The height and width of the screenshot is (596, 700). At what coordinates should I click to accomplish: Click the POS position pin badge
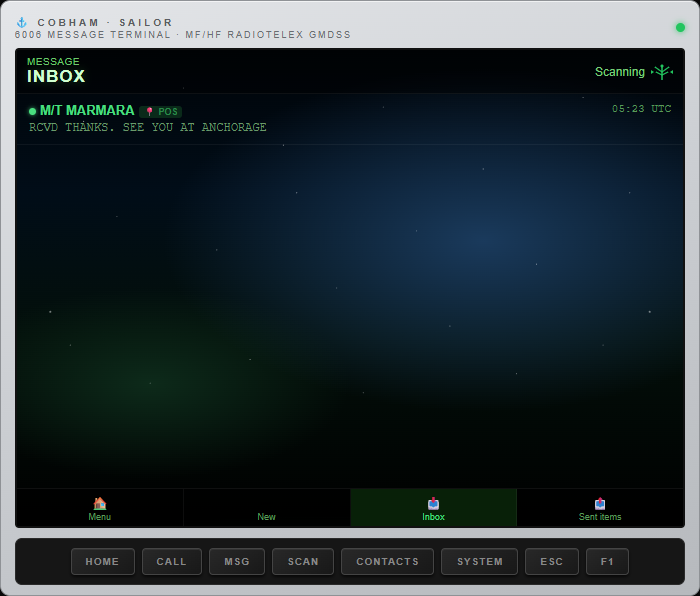point(161,111)
